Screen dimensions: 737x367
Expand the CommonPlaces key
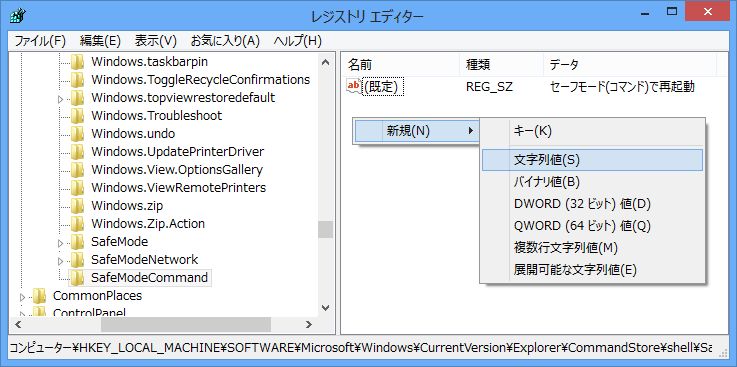(22, 297)
